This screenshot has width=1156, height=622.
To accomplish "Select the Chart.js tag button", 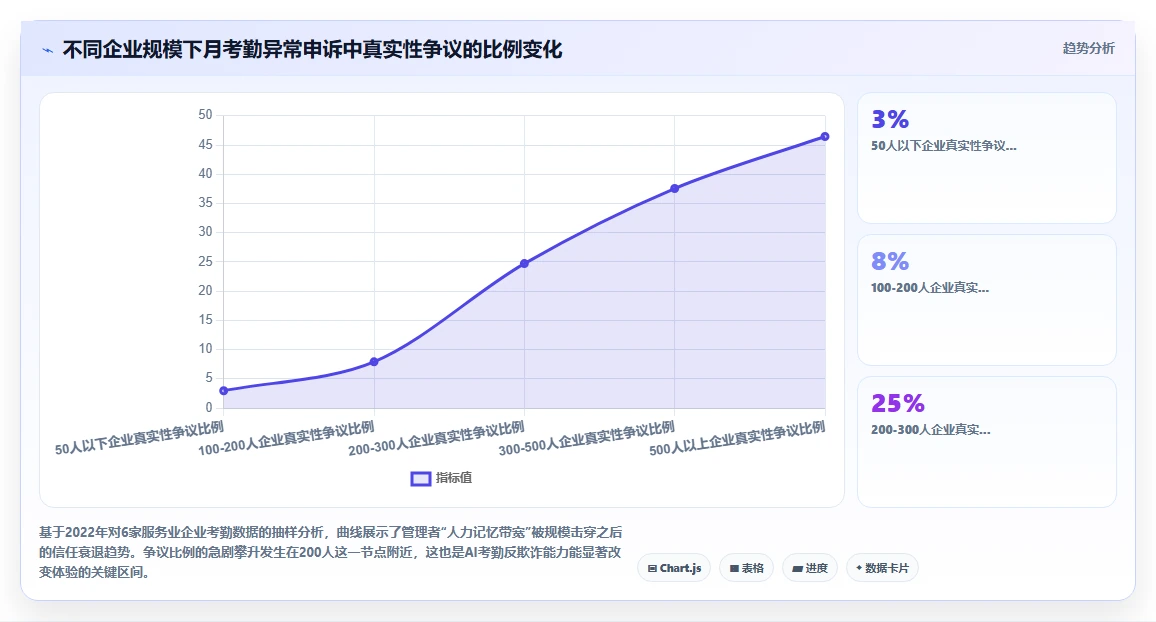I will coord(674,568).
